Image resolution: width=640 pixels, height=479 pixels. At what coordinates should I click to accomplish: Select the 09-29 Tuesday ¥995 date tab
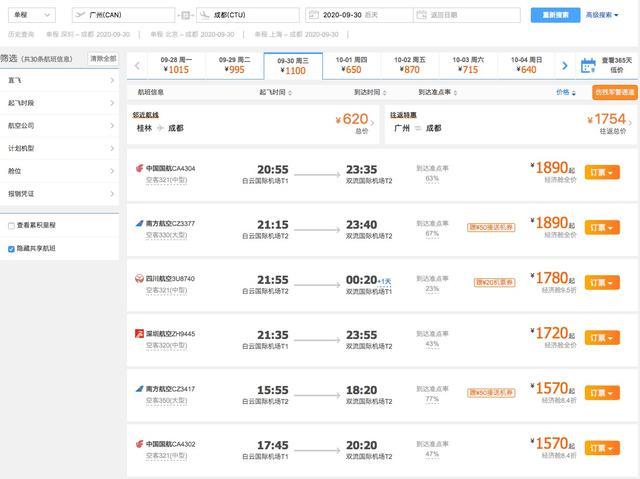(235, 65)
